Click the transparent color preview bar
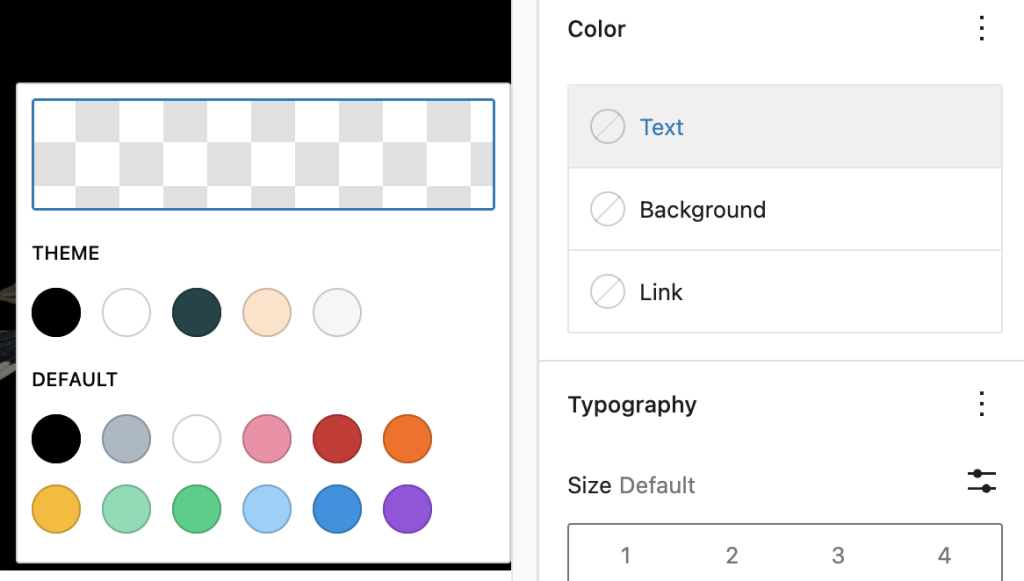Screen dimensions: 1024x581 (x=263, y=154)
